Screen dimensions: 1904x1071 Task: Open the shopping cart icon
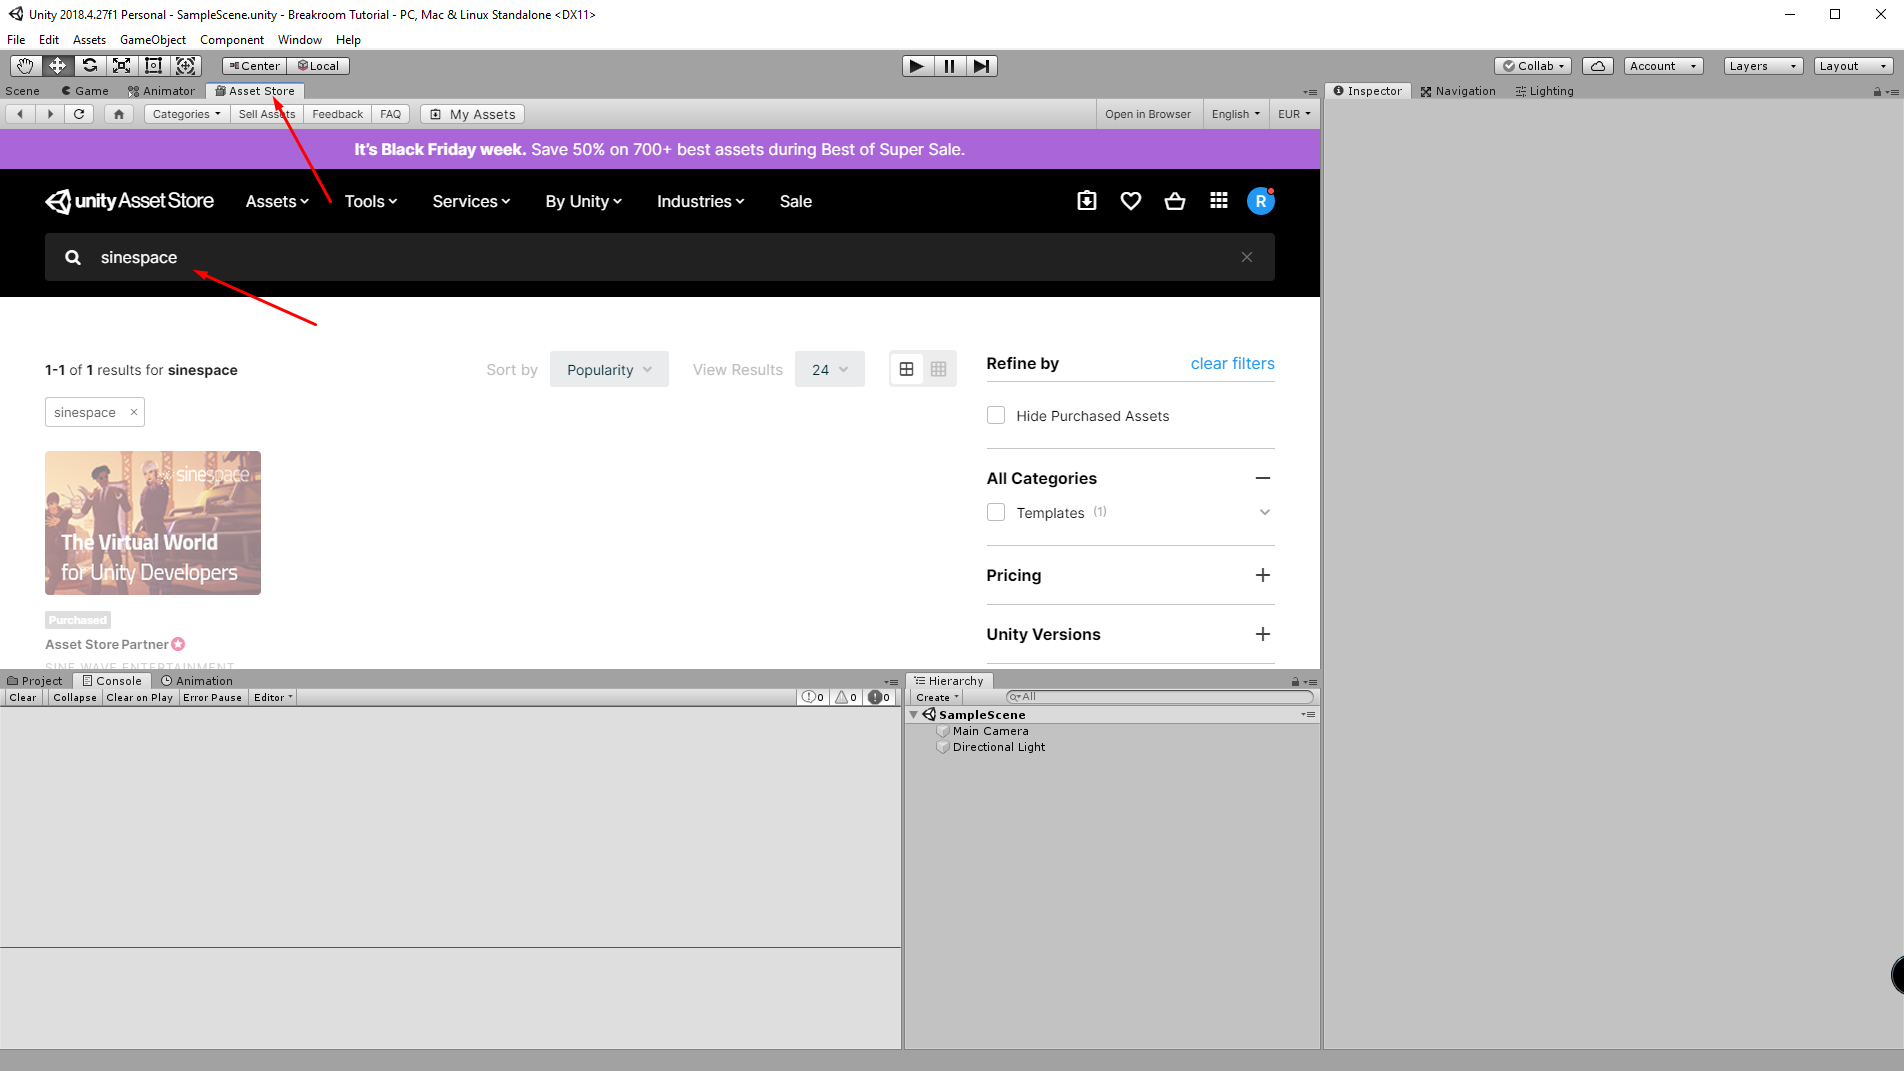[x=1175, y=201]
